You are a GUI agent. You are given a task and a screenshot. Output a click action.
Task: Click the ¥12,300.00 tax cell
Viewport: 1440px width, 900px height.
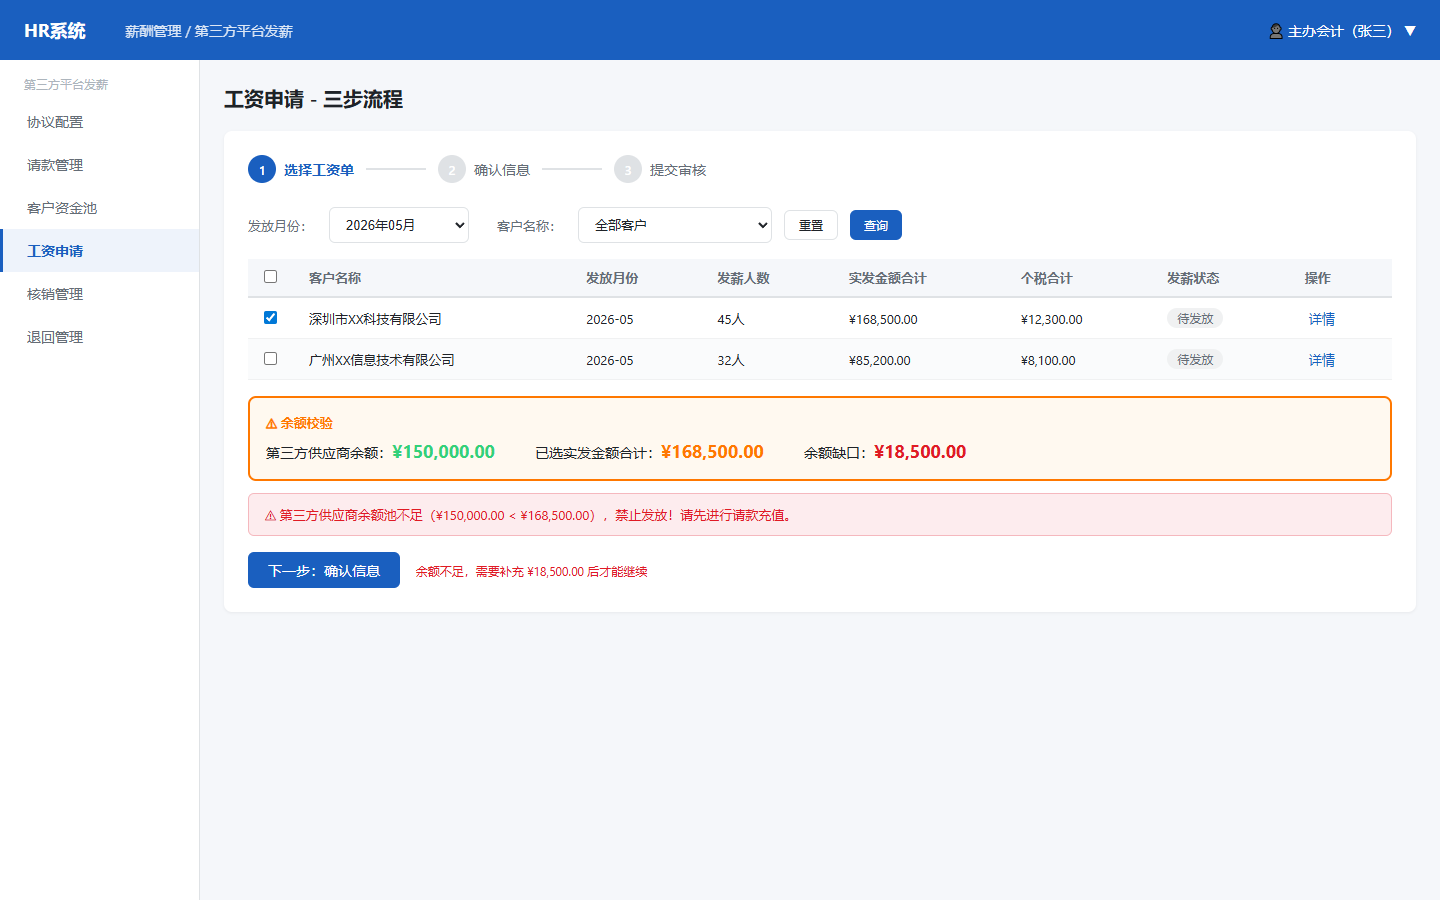tap(1052, 319)
